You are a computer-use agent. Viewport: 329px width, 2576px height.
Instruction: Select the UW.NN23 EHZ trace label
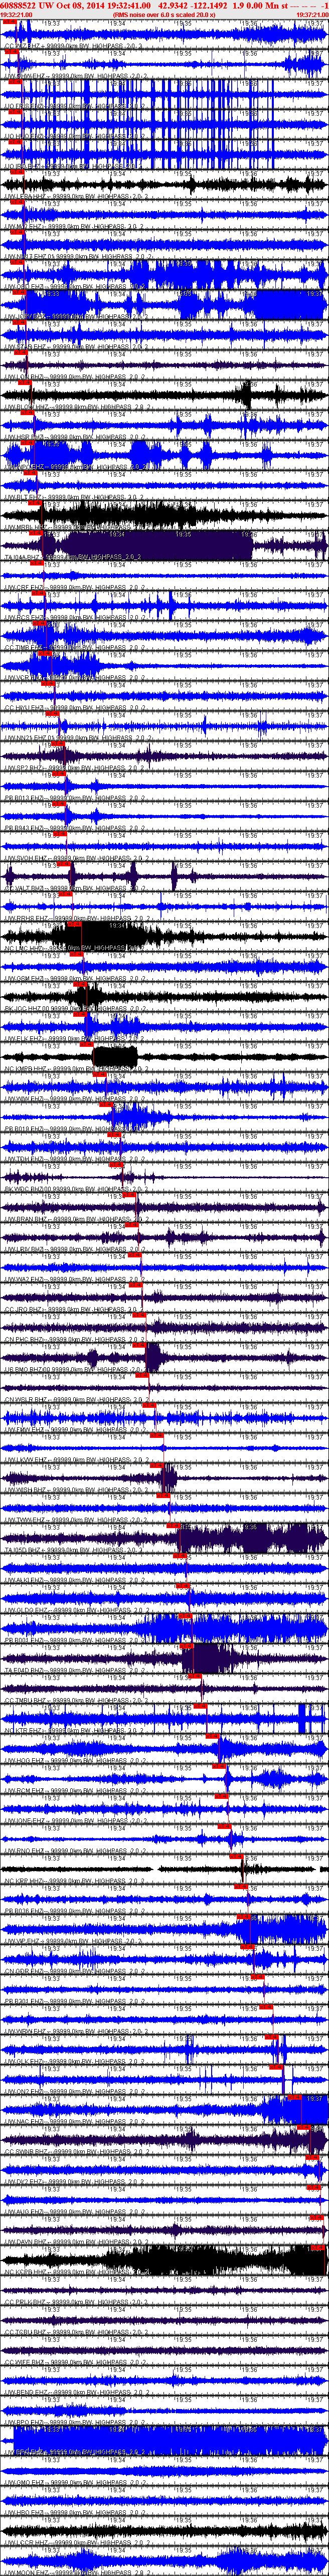[x=79, y=738]
